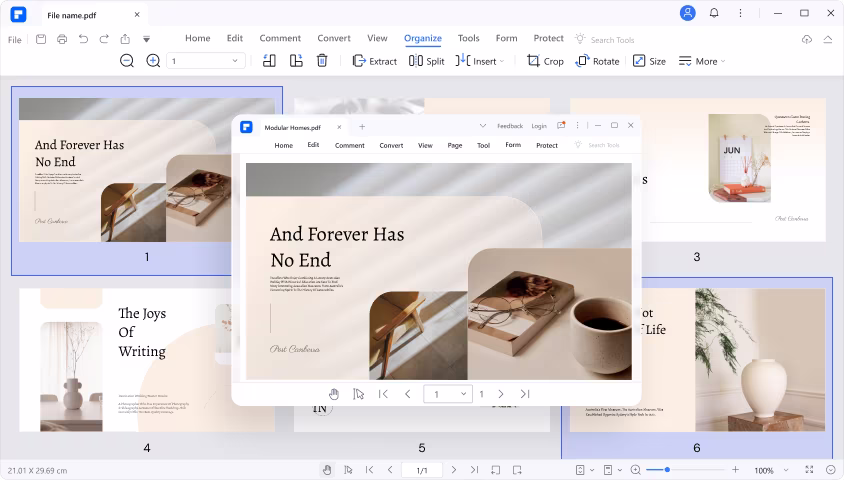Viewport: 844px width, 480px height.
Task: Delete pages with the trash icon
Action: (x=322, y=61)
